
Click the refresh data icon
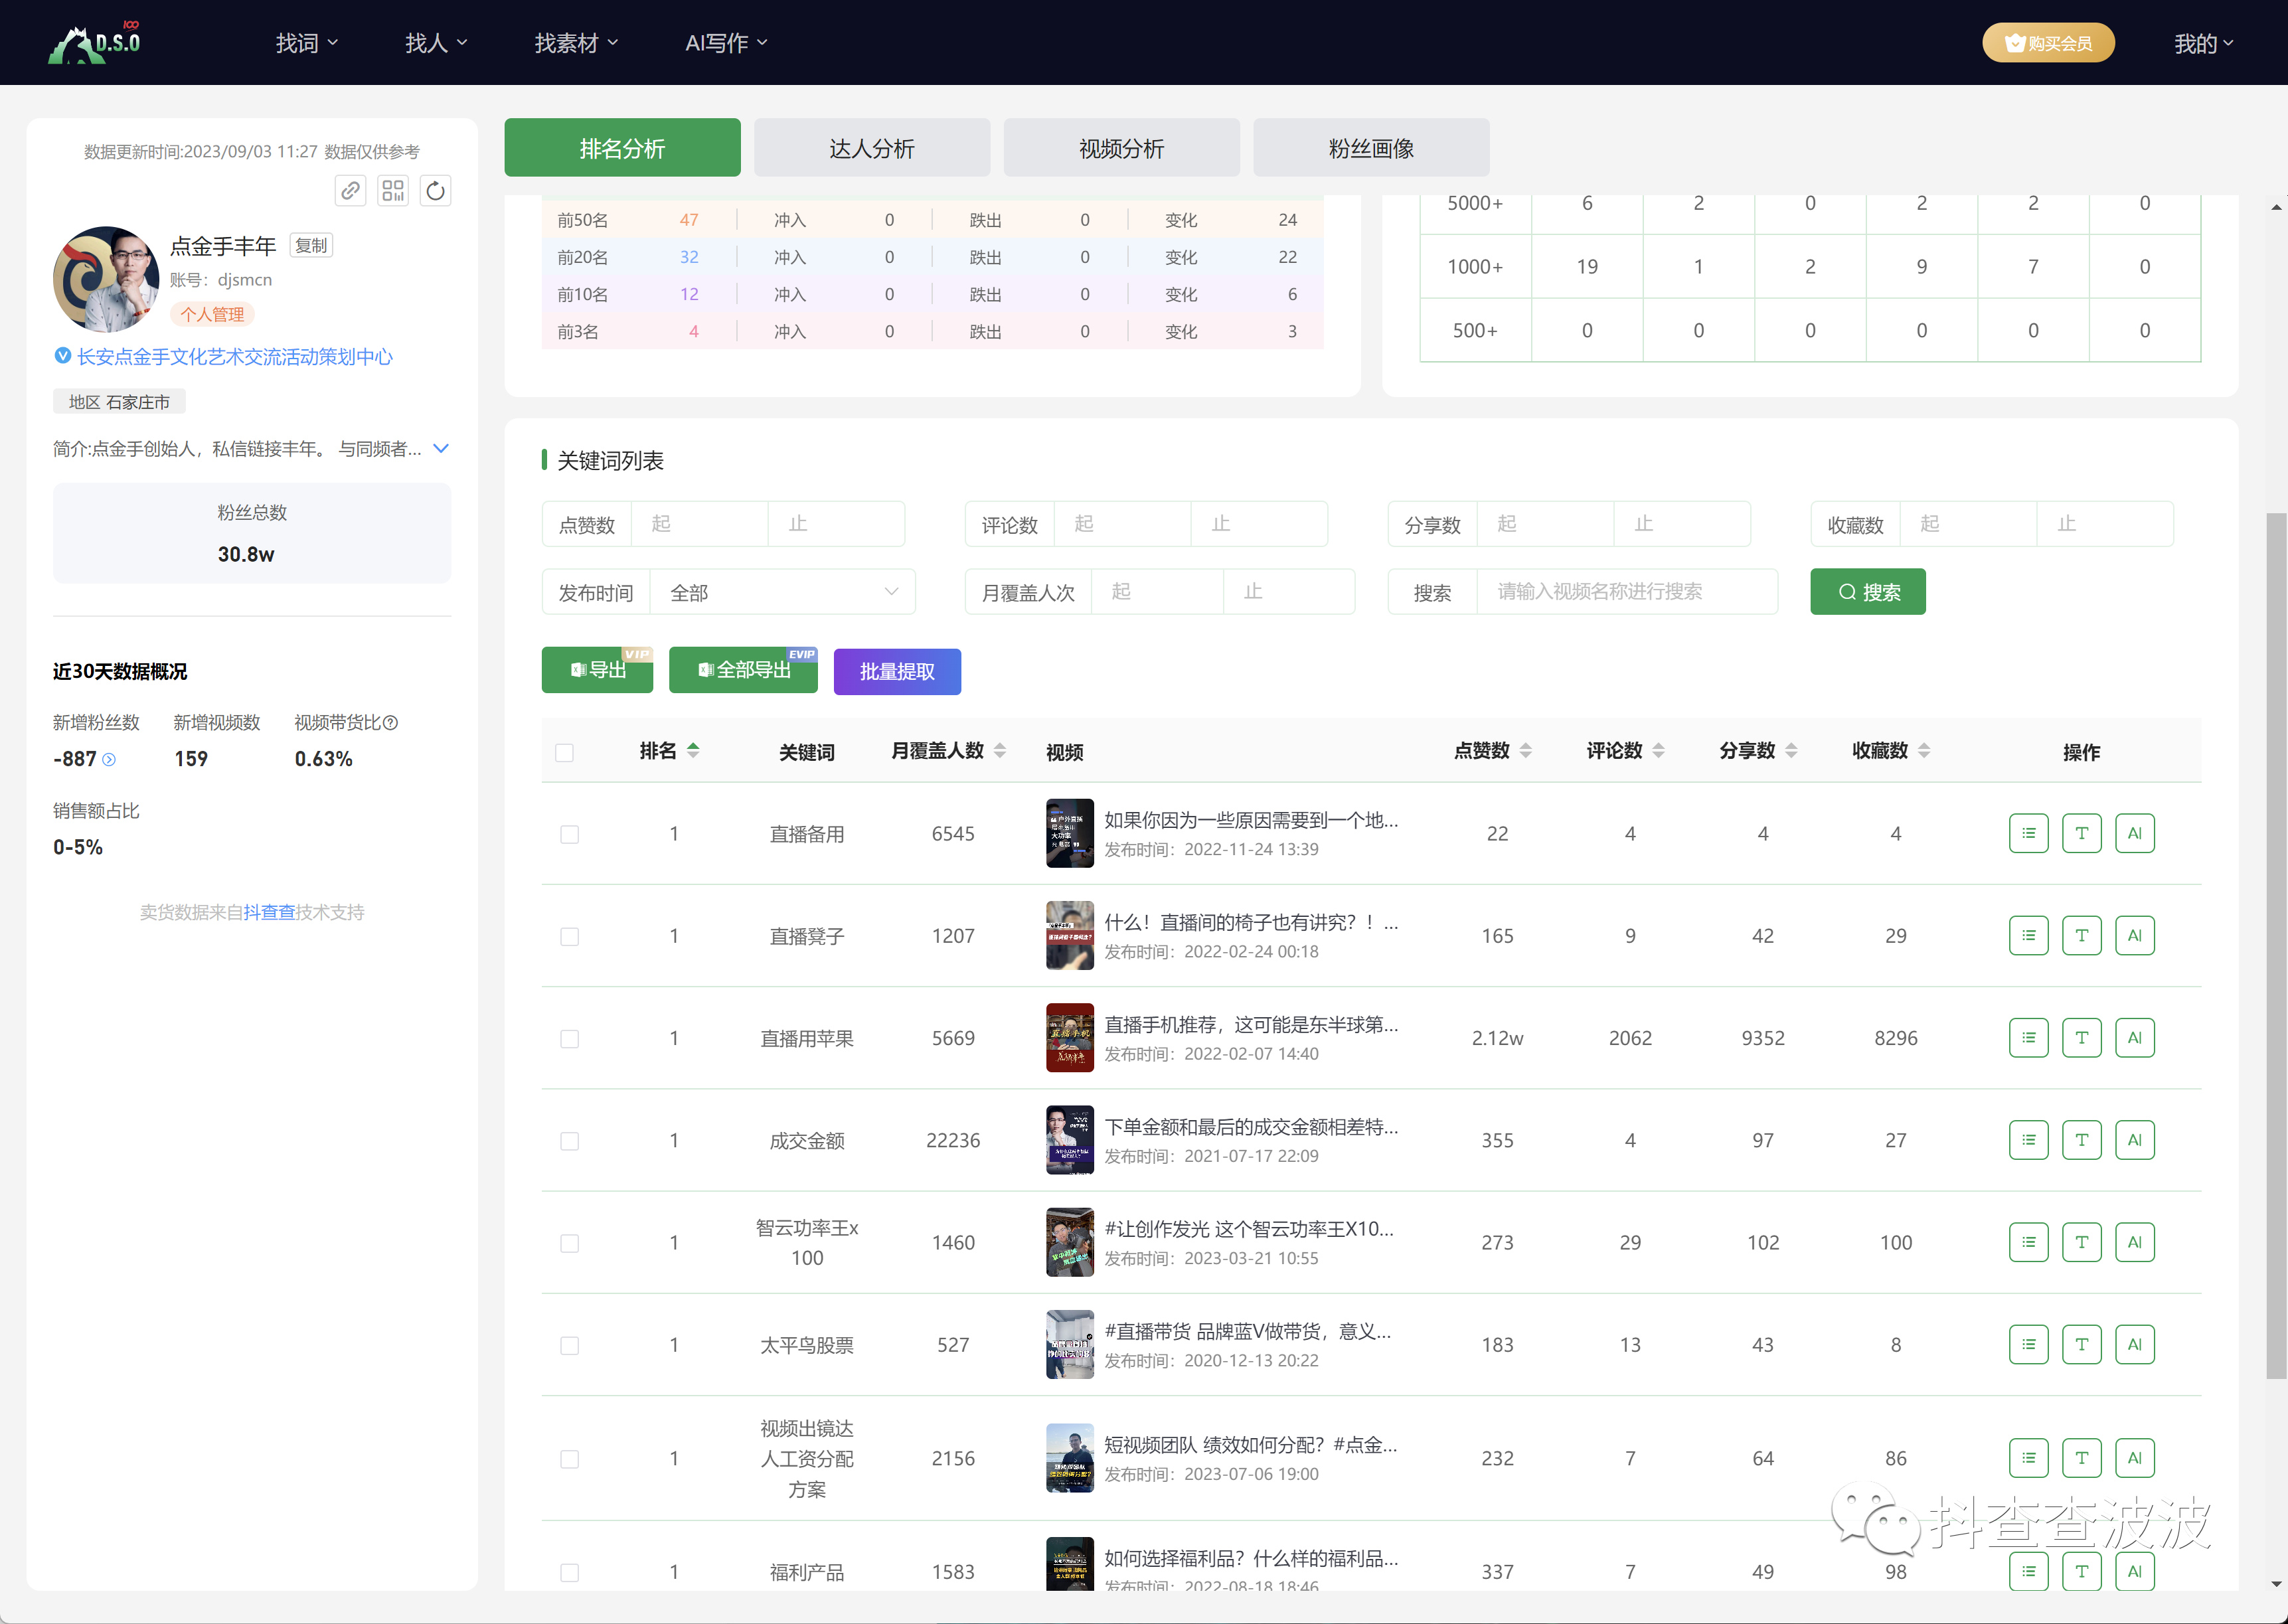click(x=435, y=190)
